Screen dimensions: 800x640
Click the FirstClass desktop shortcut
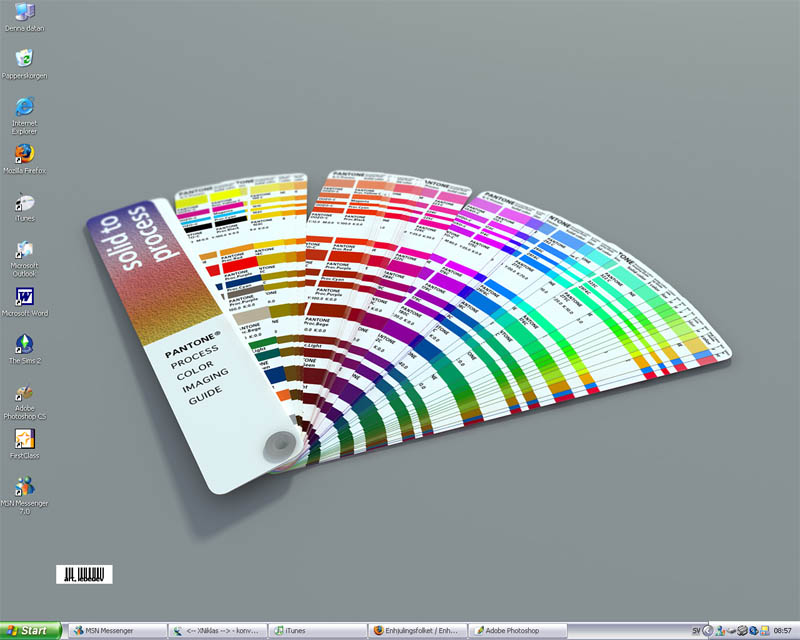click(x=24, y=444)
